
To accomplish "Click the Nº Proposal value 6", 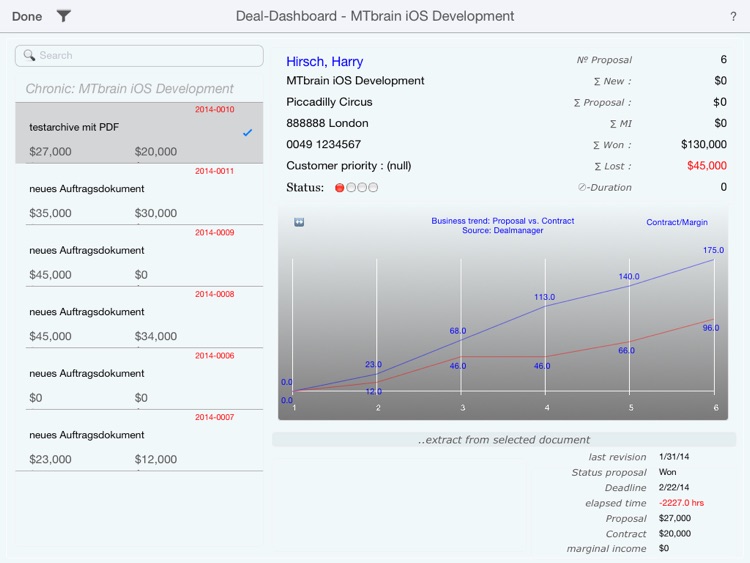I will click(x=723, y=59).
